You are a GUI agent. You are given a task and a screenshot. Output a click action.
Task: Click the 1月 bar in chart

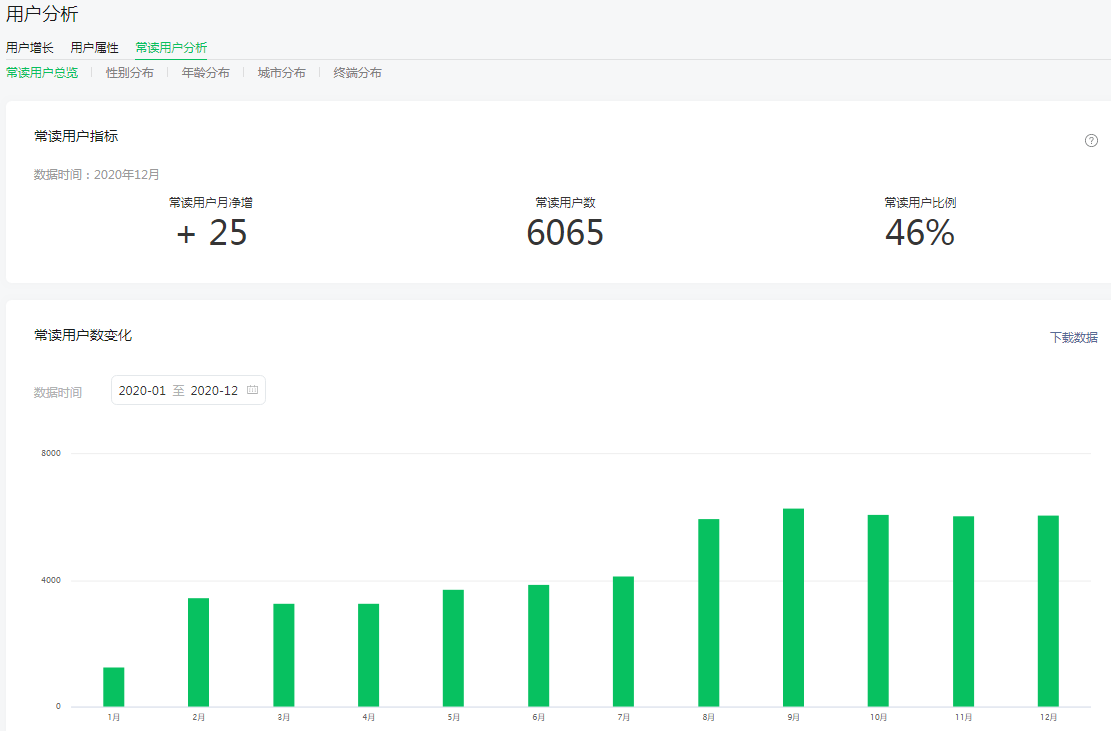tap(114, 687)
